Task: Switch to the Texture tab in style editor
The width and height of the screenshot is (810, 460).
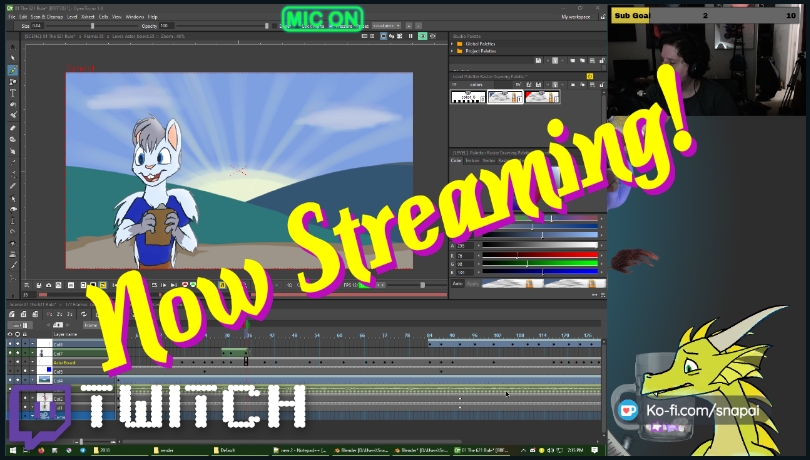Action: click(x=472, y=161)
